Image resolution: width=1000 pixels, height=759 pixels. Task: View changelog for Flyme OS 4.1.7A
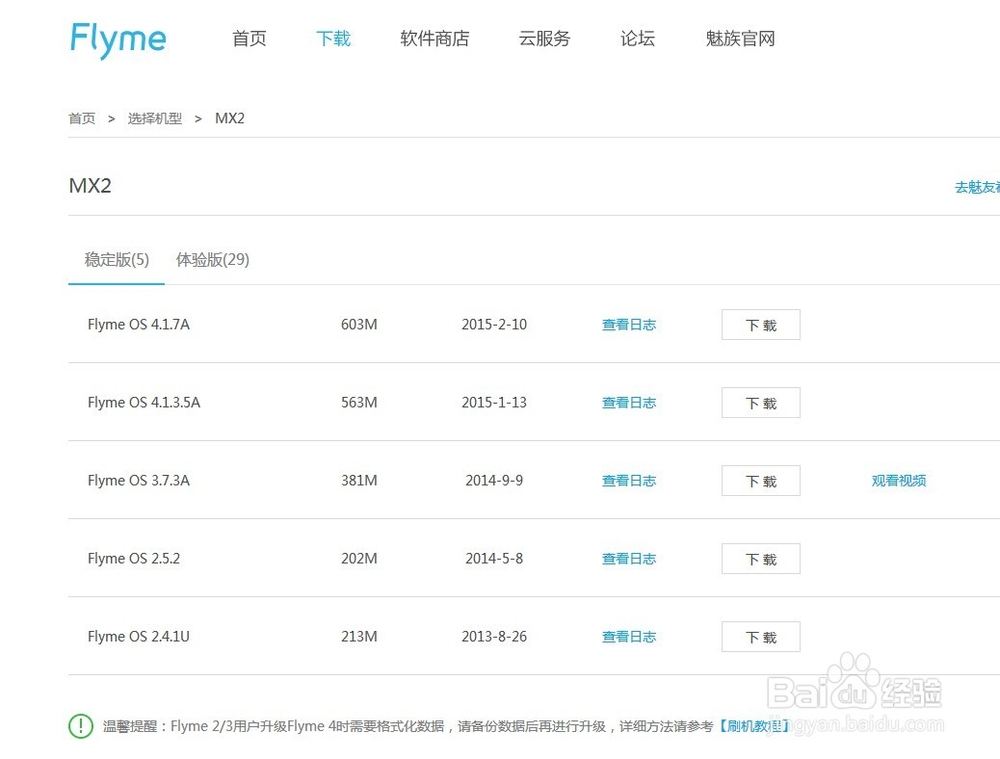coord(628,324)
